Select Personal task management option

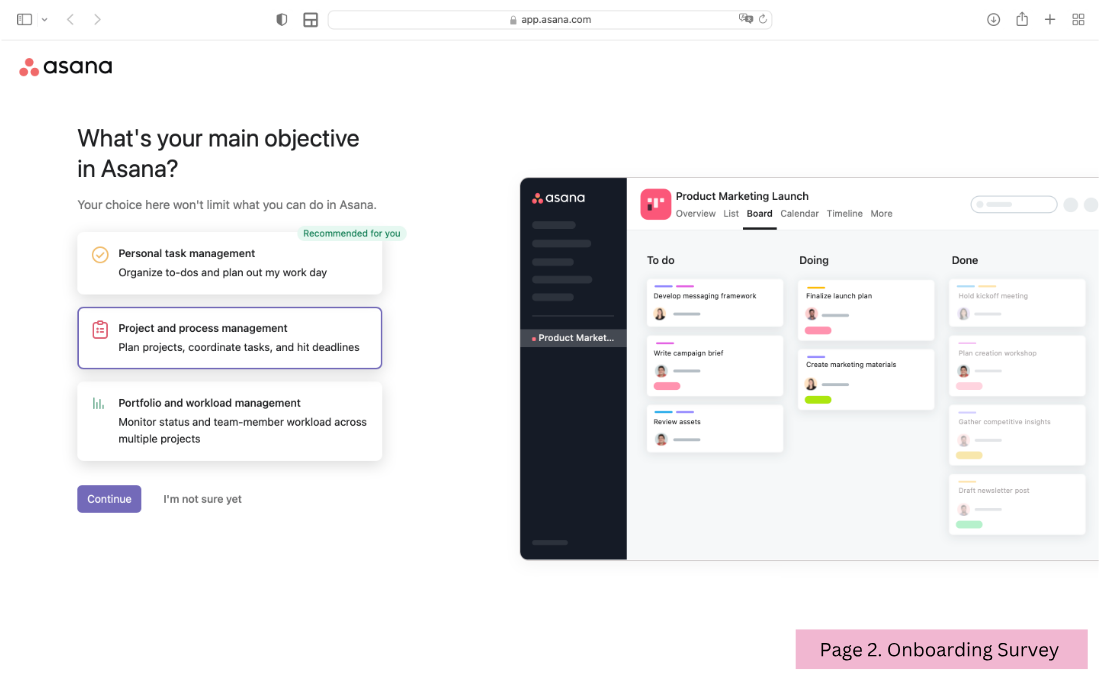tap(229, 263)
